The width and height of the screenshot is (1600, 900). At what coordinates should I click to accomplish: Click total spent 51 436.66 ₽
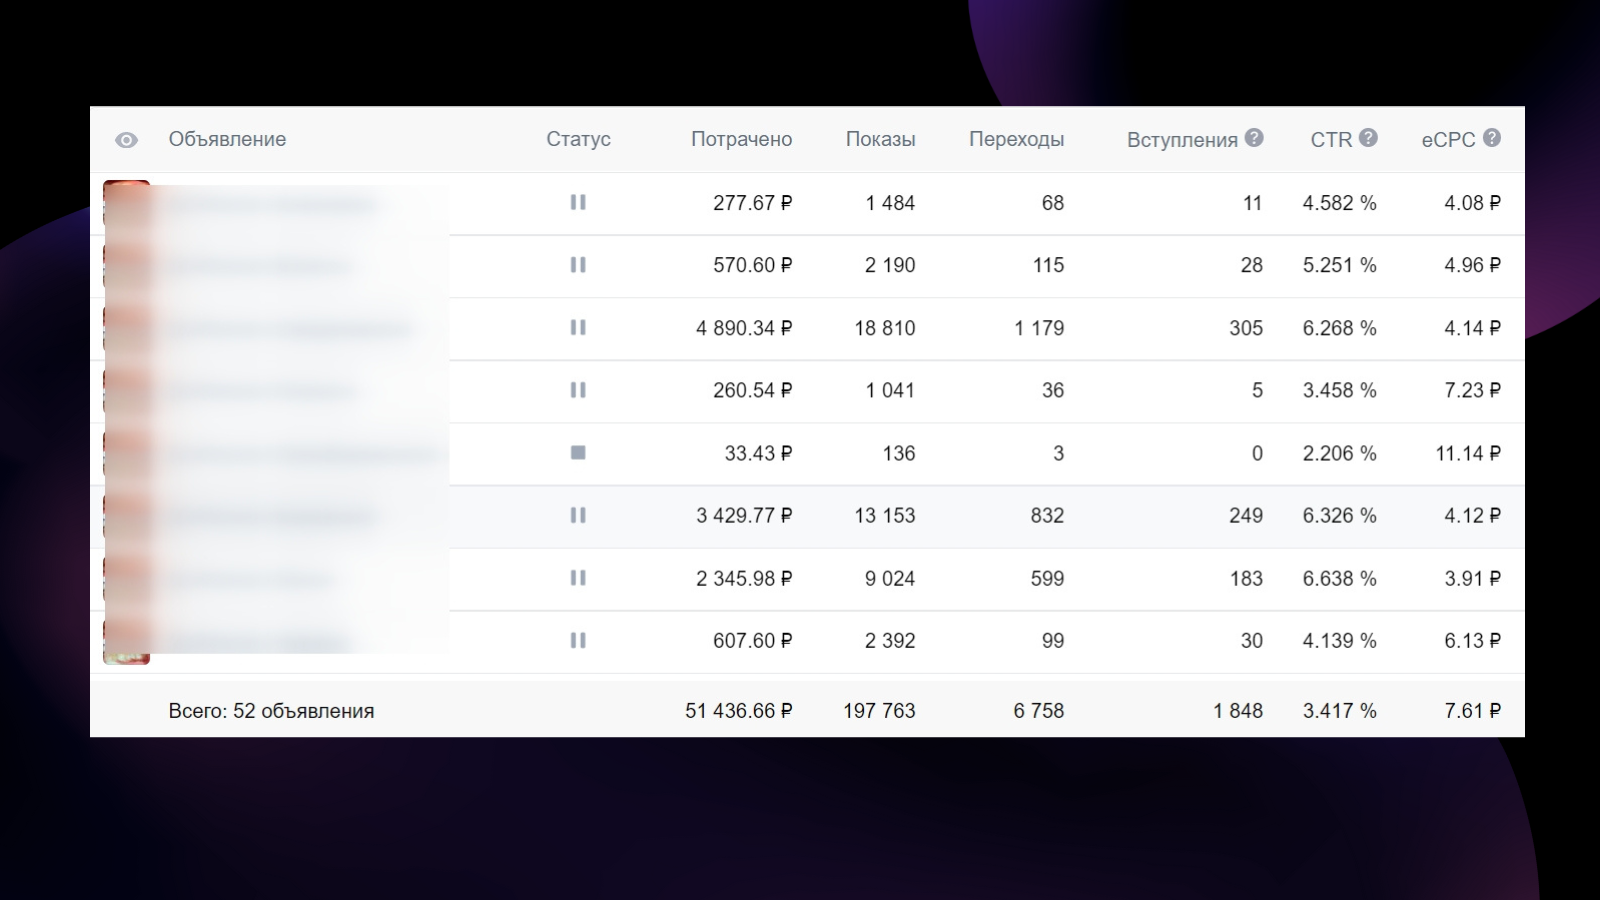[x=738, y=711]
